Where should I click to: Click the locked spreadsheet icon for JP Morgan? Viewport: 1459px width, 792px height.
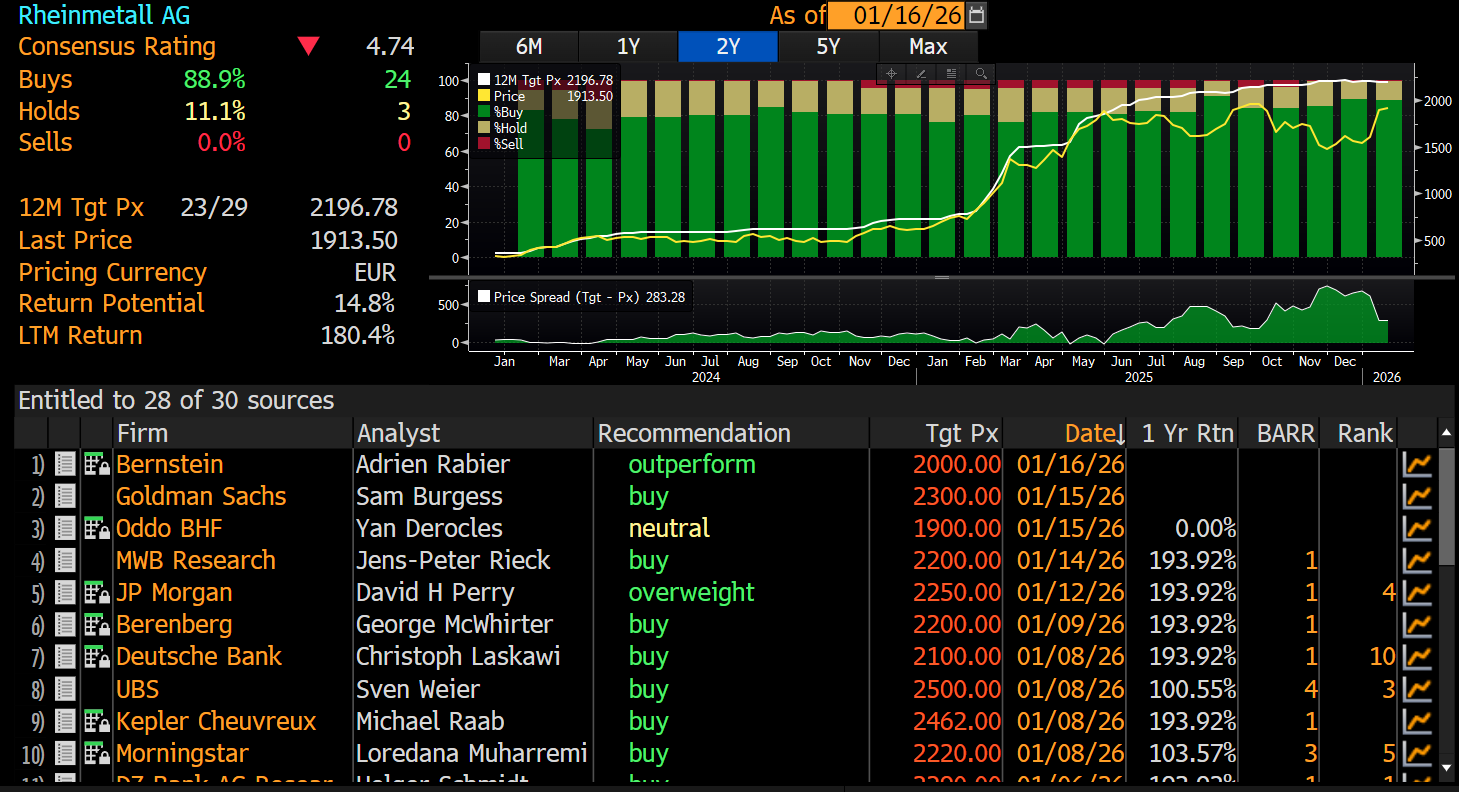(x=97, y=593)
